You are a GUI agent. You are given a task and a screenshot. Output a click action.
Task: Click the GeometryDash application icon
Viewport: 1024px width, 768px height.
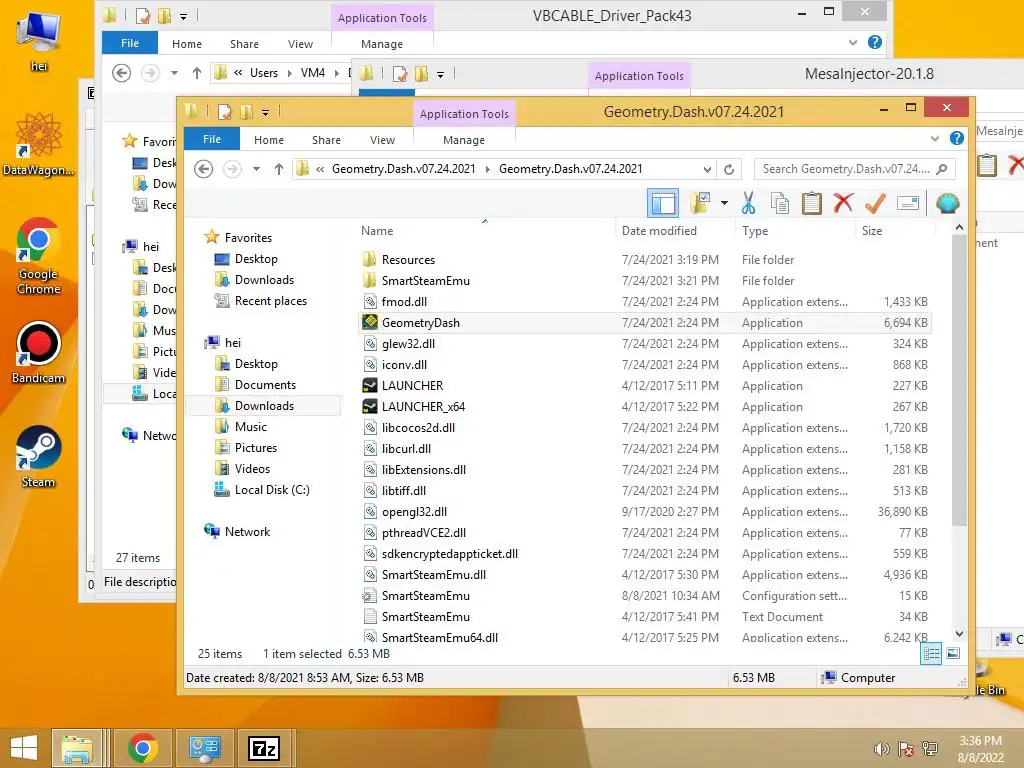370,323
